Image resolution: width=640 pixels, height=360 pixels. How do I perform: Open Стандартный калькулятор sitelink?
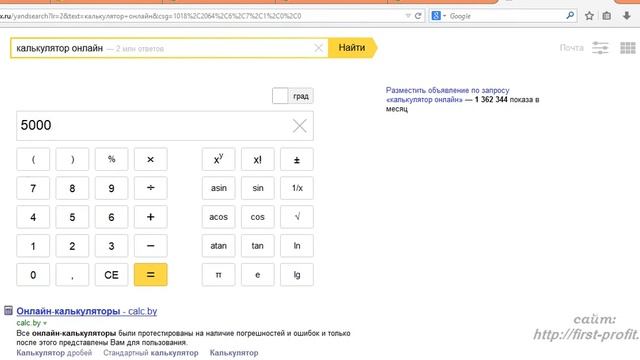click(x=151, y=353)
